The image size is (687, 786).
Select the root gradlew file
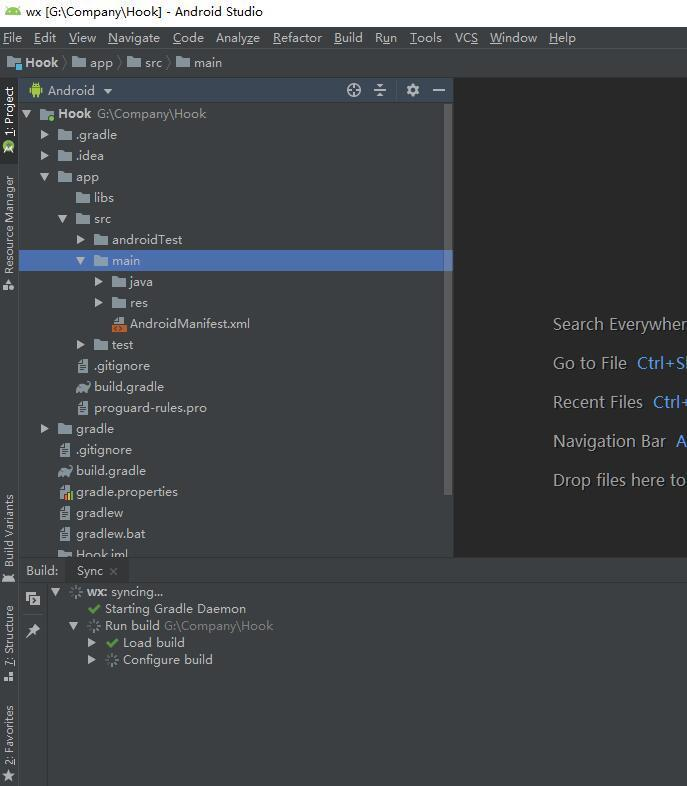[99, 513]
